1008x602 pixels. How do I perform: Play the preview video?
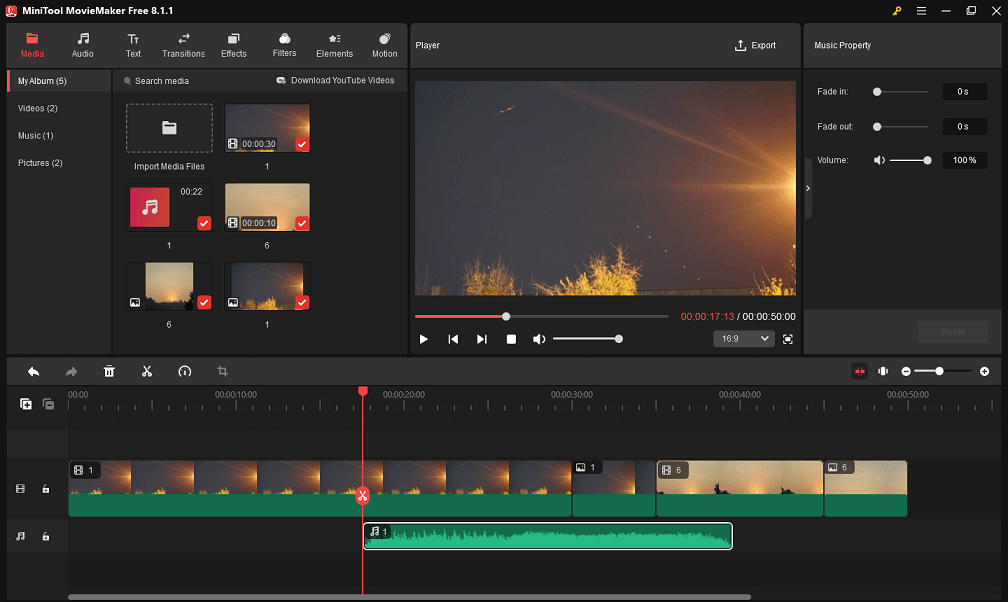424,339
